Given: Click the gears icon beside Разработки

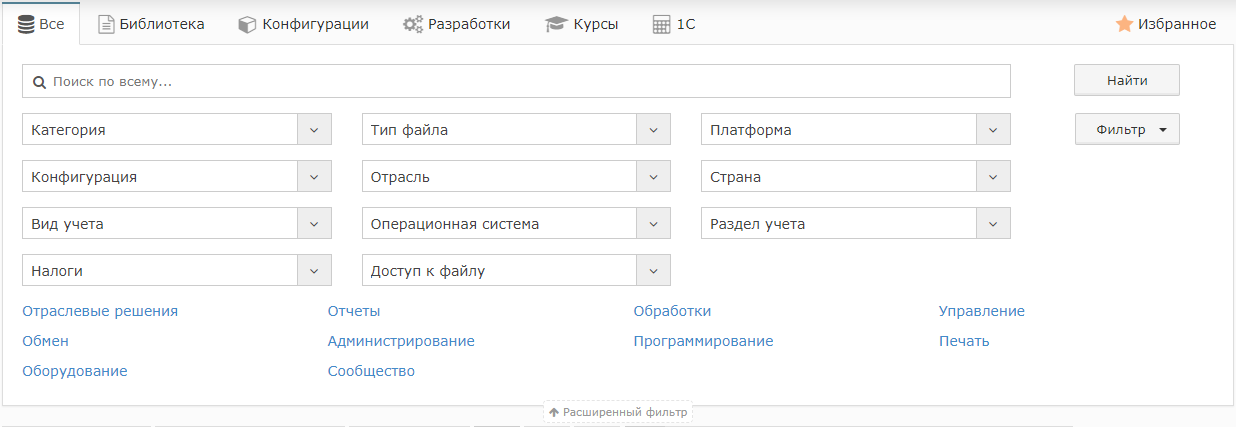Looking at the screenshot, I should 413,24.
